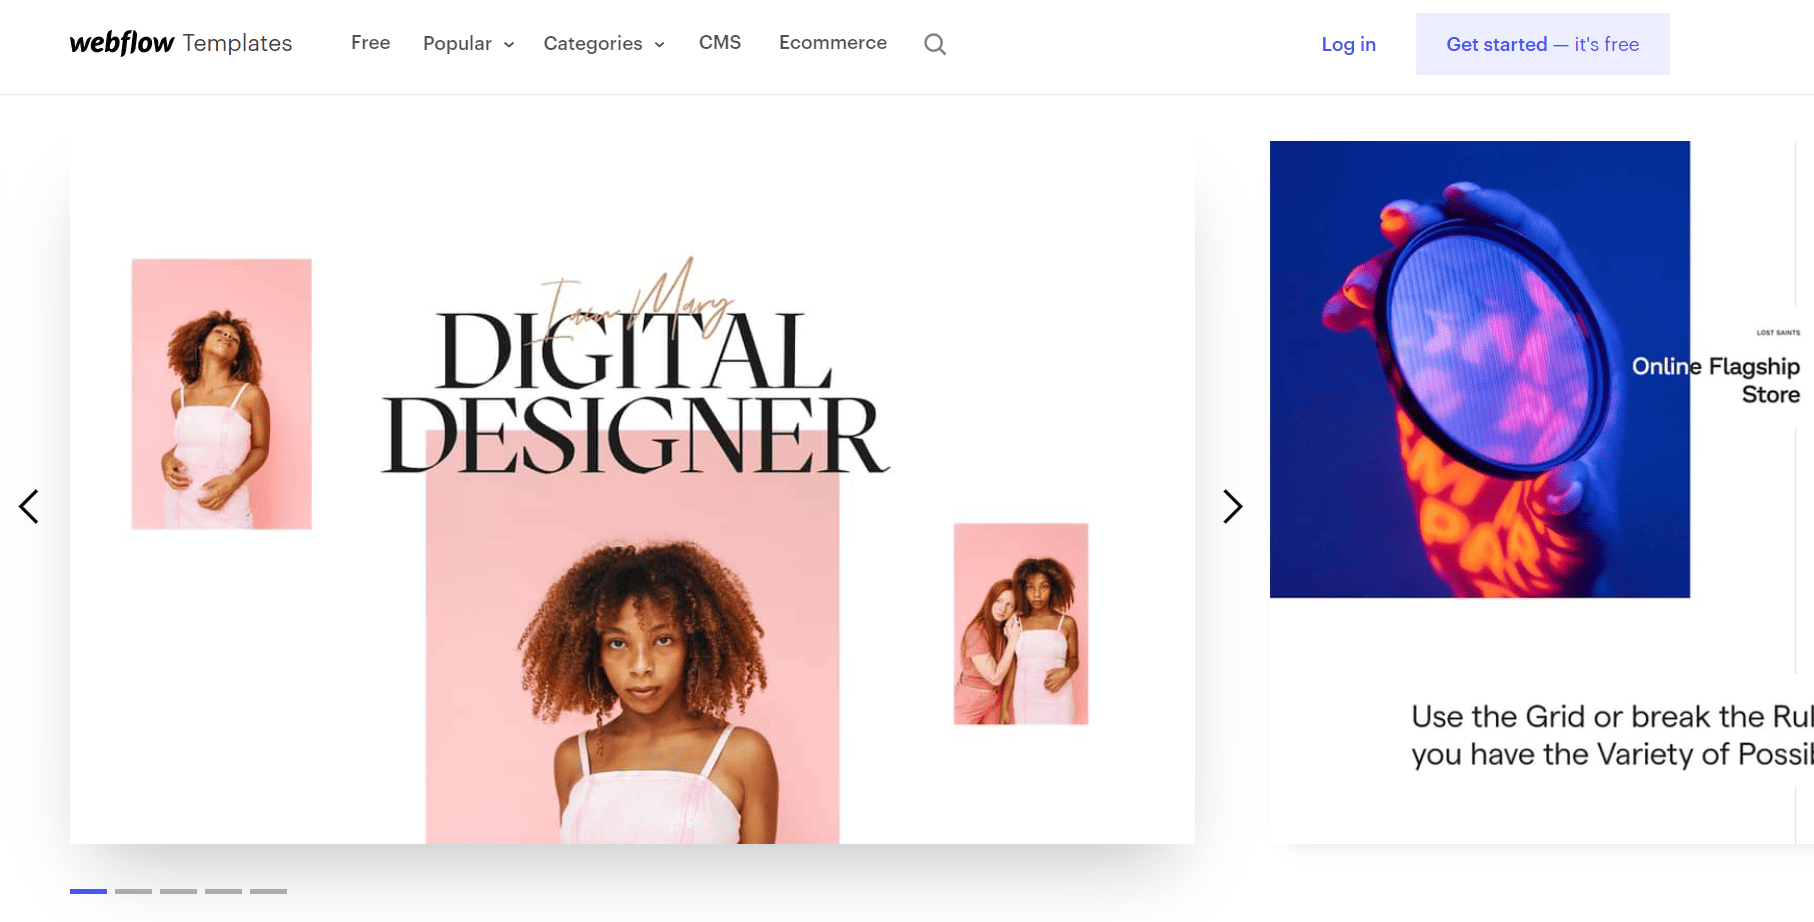Viewport: 1814px width, 922px height.
Task: Click the Log in link
Action: click(1348, 44)
